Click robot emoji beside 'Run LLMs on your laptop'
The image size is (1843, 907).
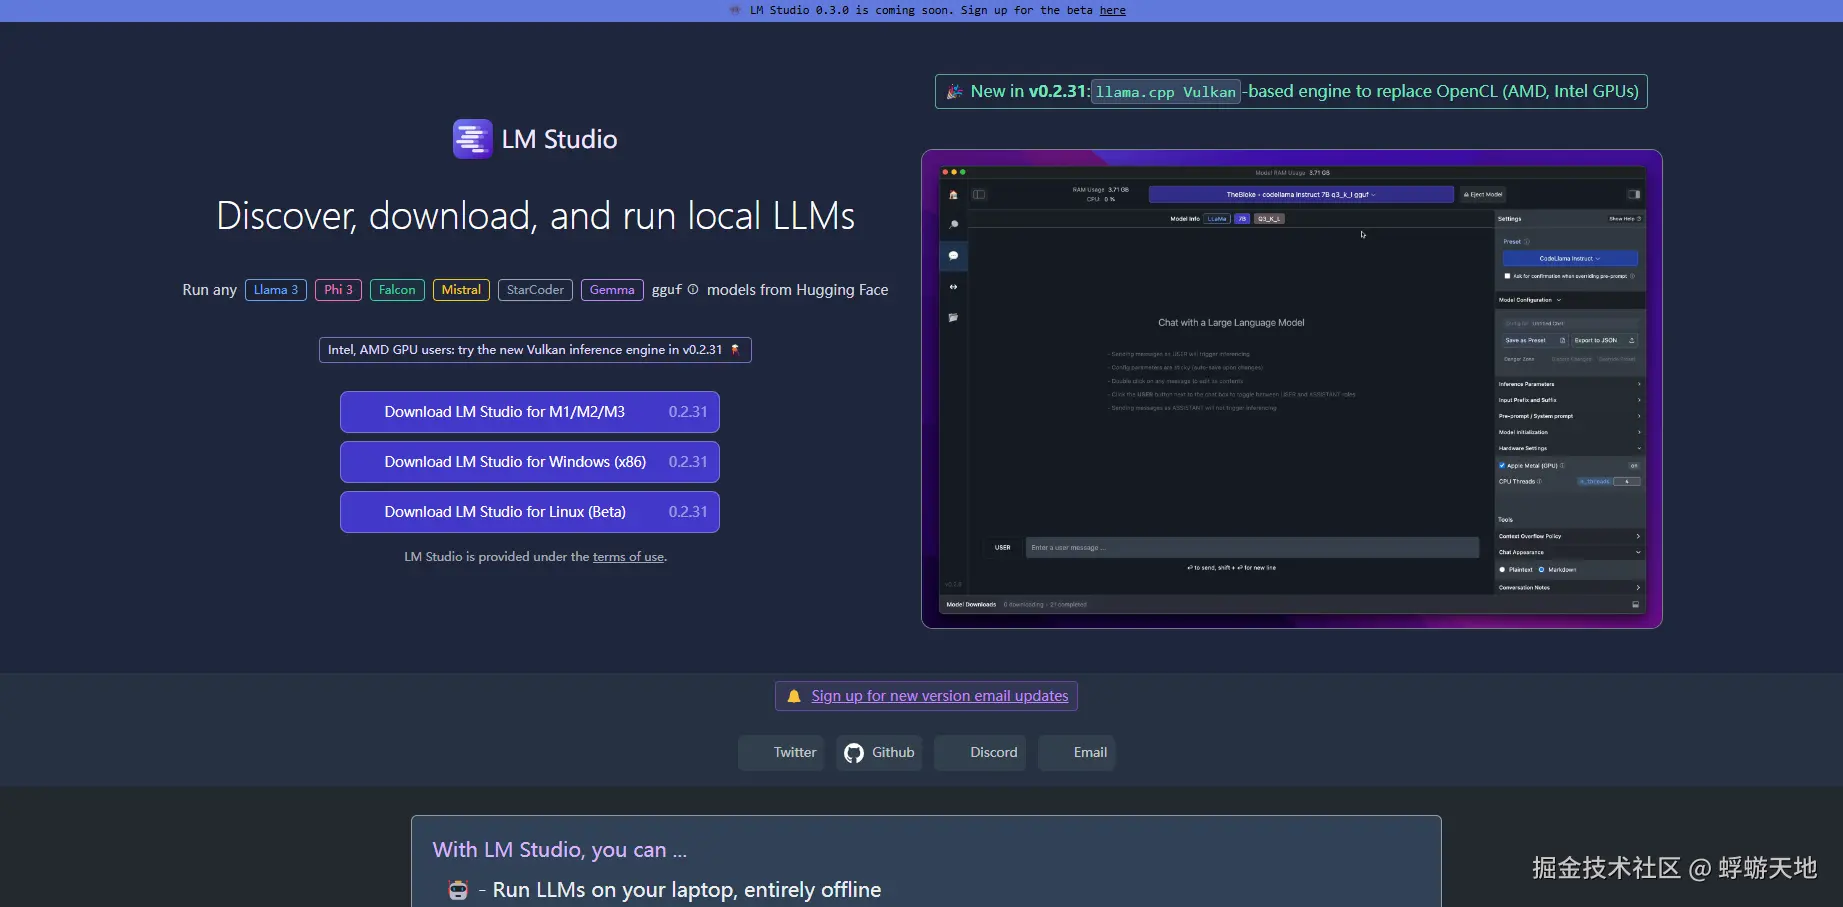458,890
